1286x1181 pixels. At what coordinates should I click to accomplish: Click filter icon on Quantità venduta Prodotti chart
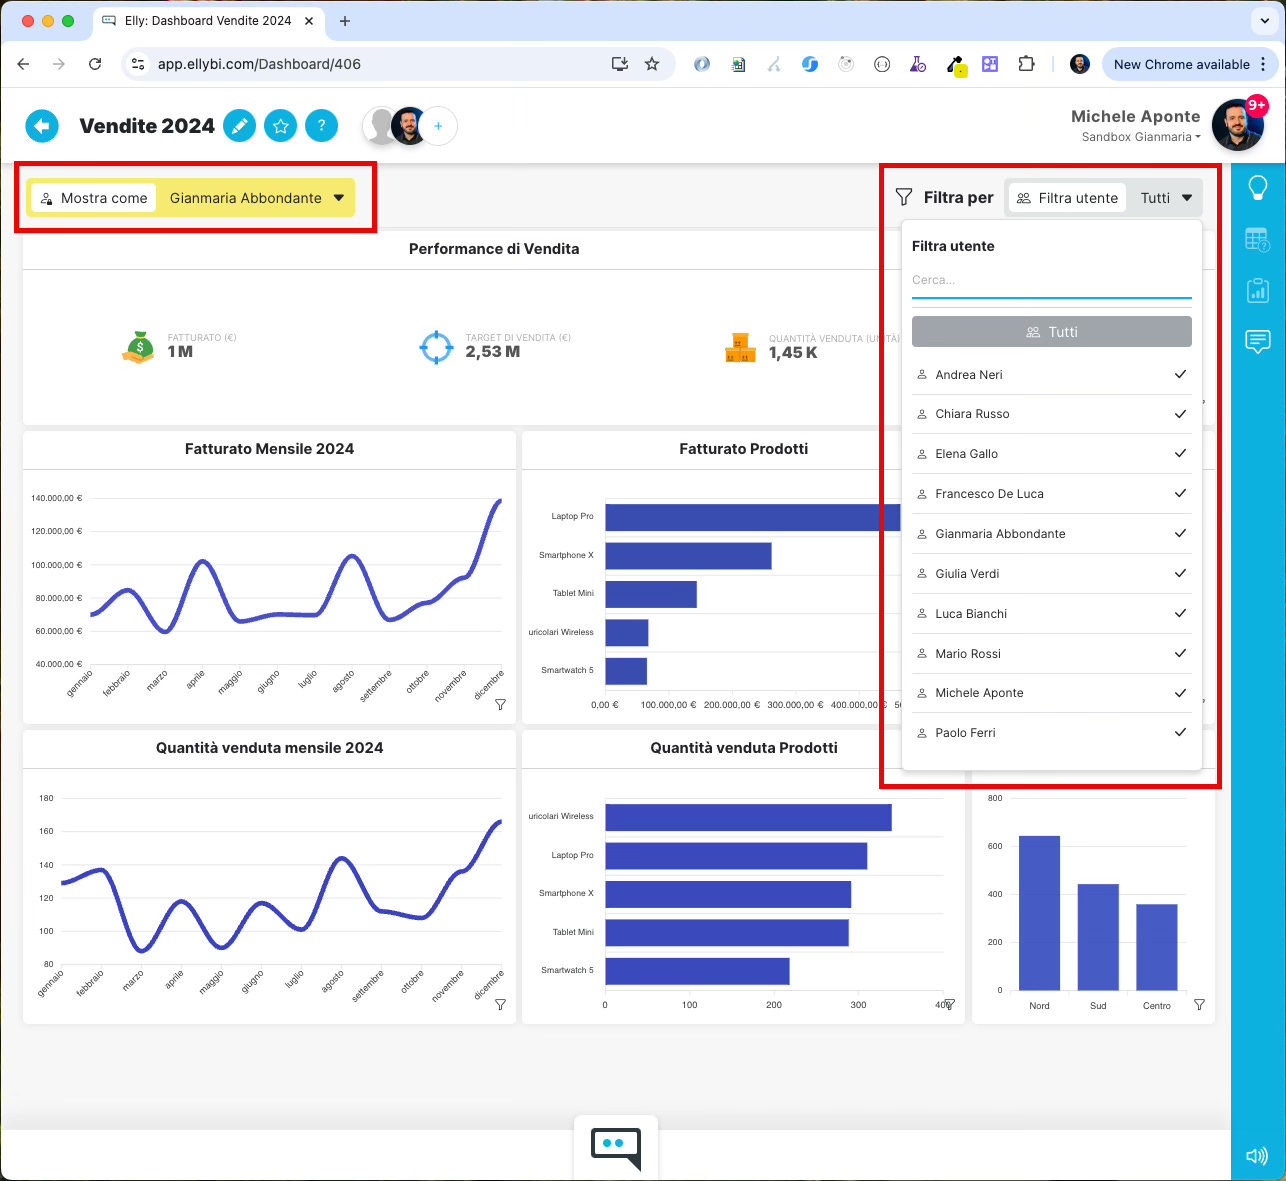pyautogui.click(x=950, y=1004)
